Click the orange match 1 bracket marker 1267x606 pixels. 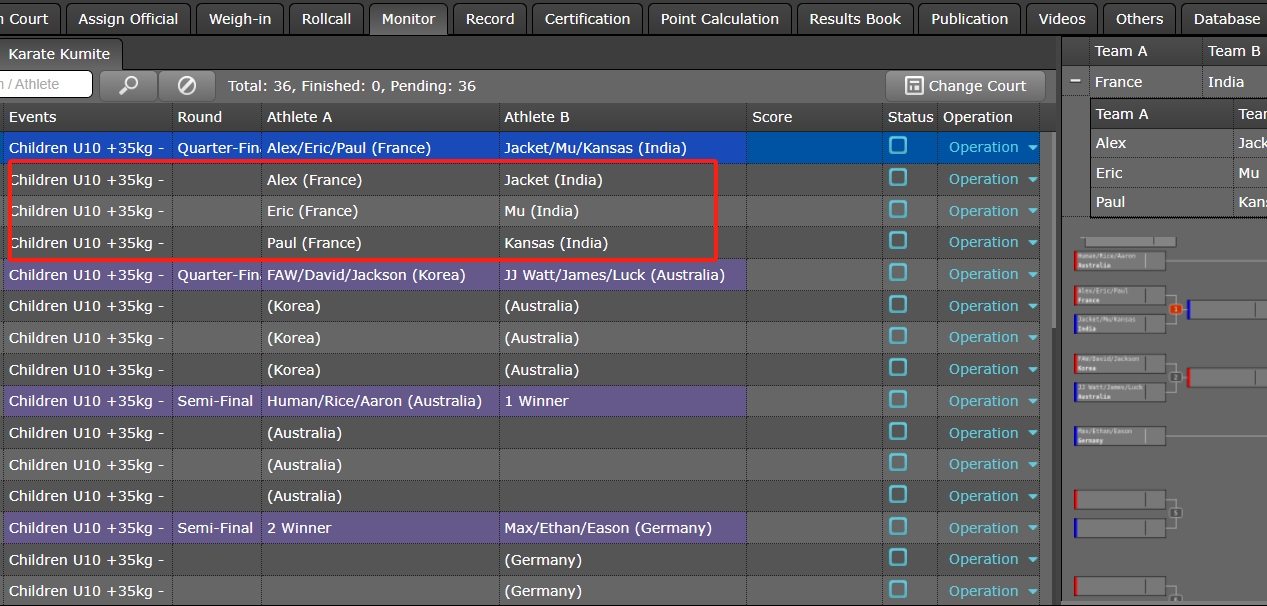1175,310
